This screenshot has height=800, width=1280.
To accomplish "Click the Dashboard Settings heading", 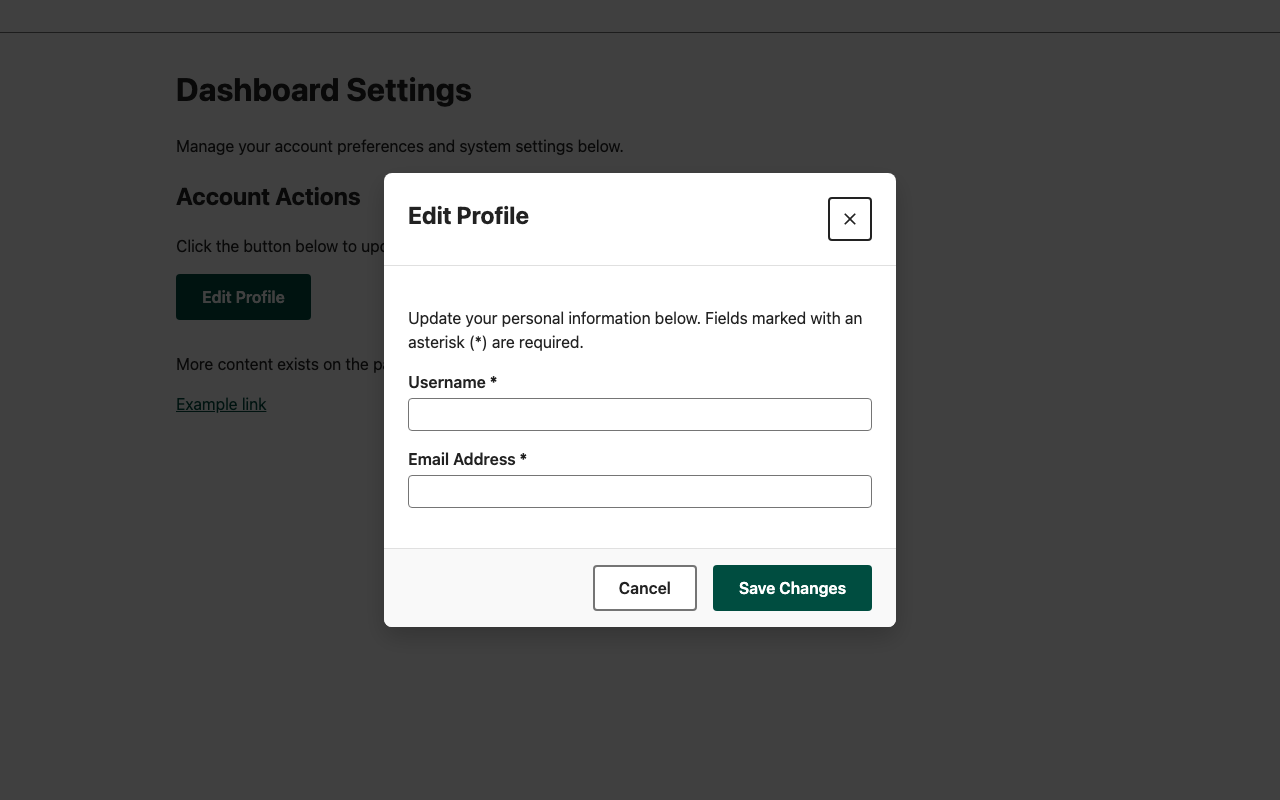I will (x=323, y=90).
